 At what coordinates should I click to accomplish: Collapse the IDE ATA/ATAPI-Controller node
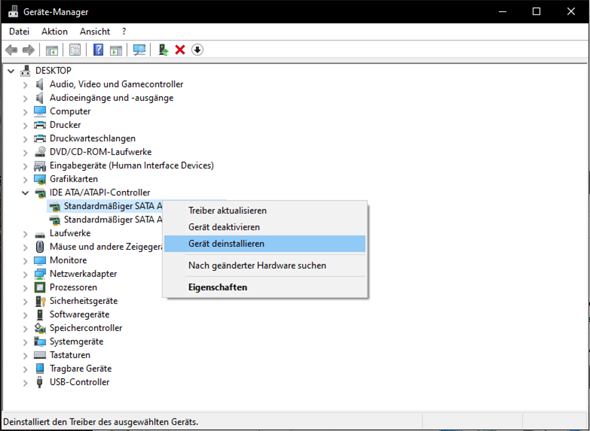pyautogui.click(x=25, y=193)
